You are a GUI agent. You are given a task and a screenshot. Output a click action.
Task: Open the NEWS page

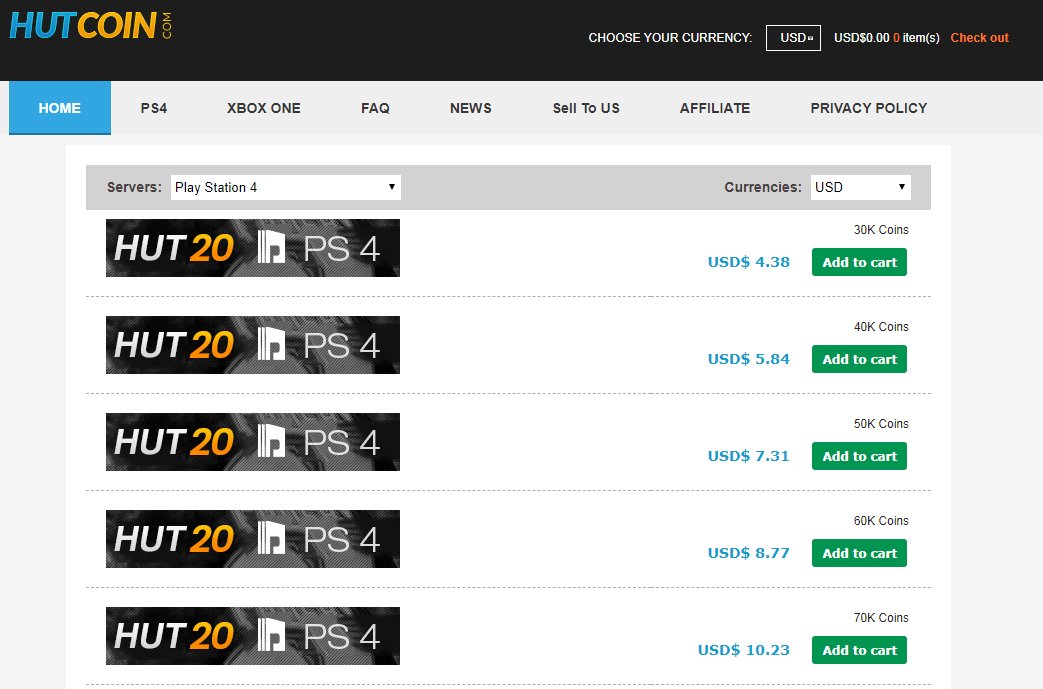(470, 108)
